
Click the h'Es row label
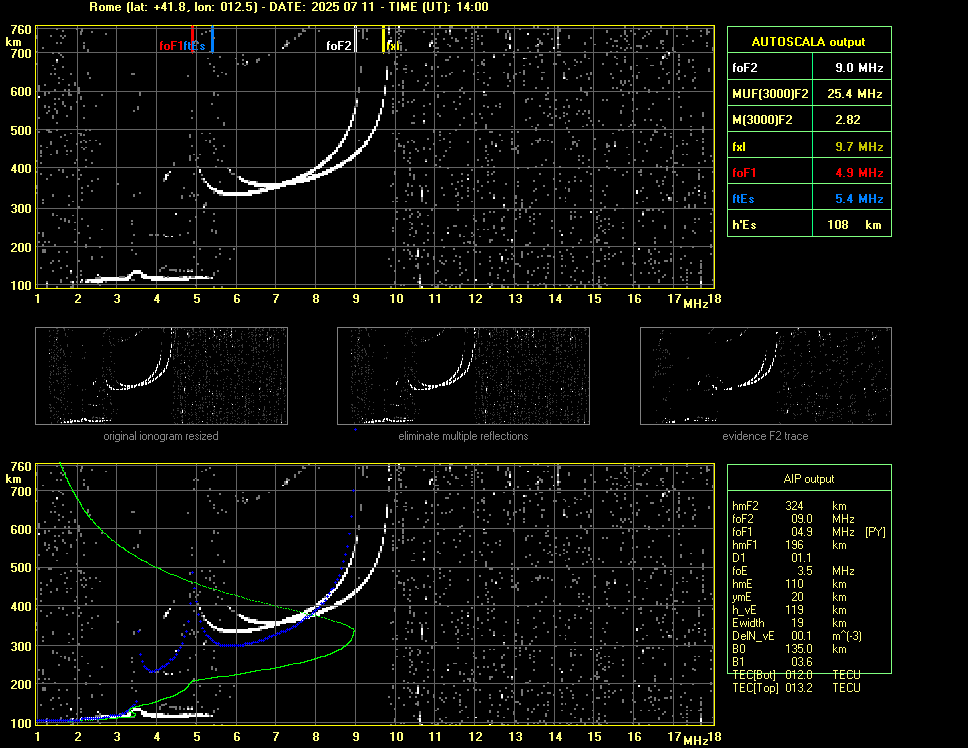point(744,225)
